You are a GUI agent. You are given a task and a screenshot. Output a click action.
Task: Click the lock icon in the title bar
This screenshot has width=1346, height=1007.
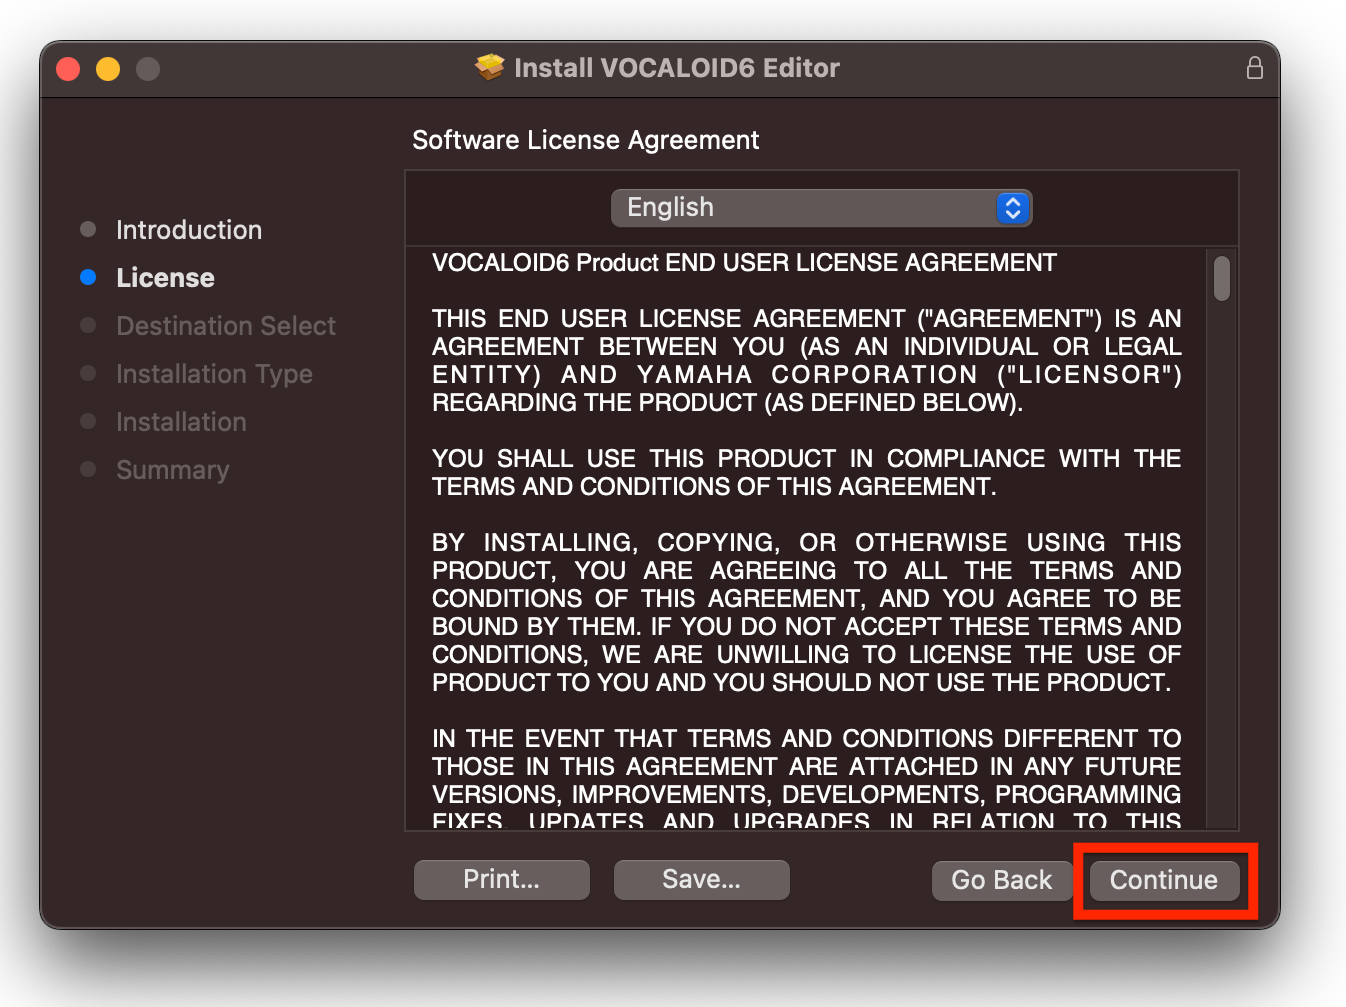pyautogui.click(x=1255, y=68)
